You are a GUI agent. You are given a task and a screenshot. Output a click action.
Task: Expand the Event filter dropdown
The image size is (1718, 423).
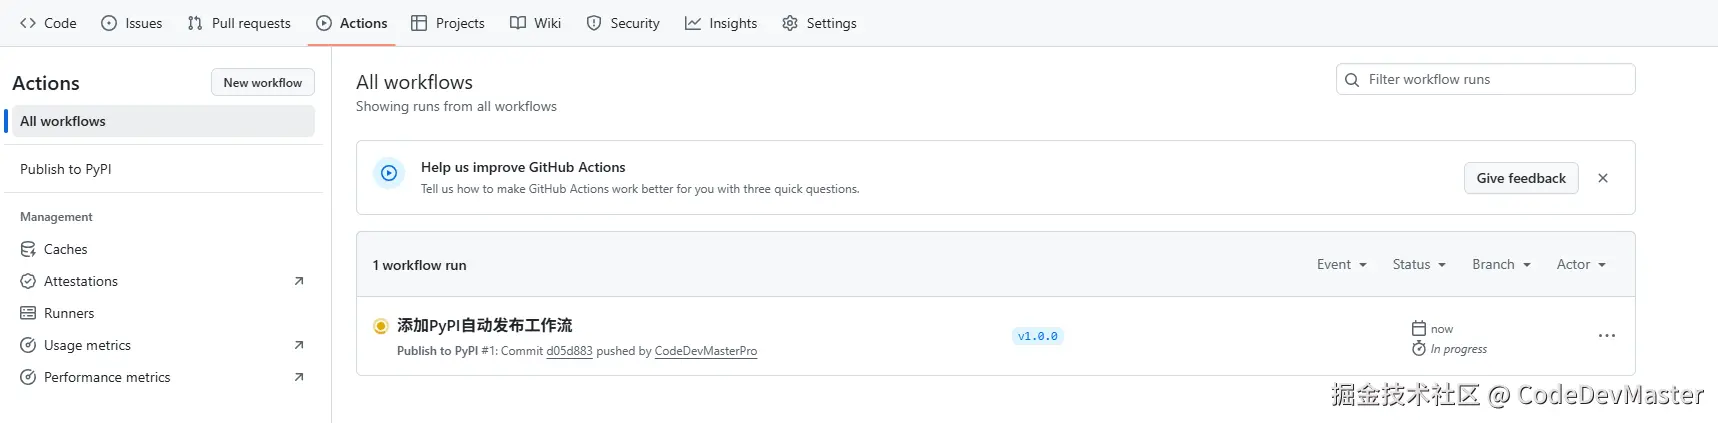[x=1341, y=264]
